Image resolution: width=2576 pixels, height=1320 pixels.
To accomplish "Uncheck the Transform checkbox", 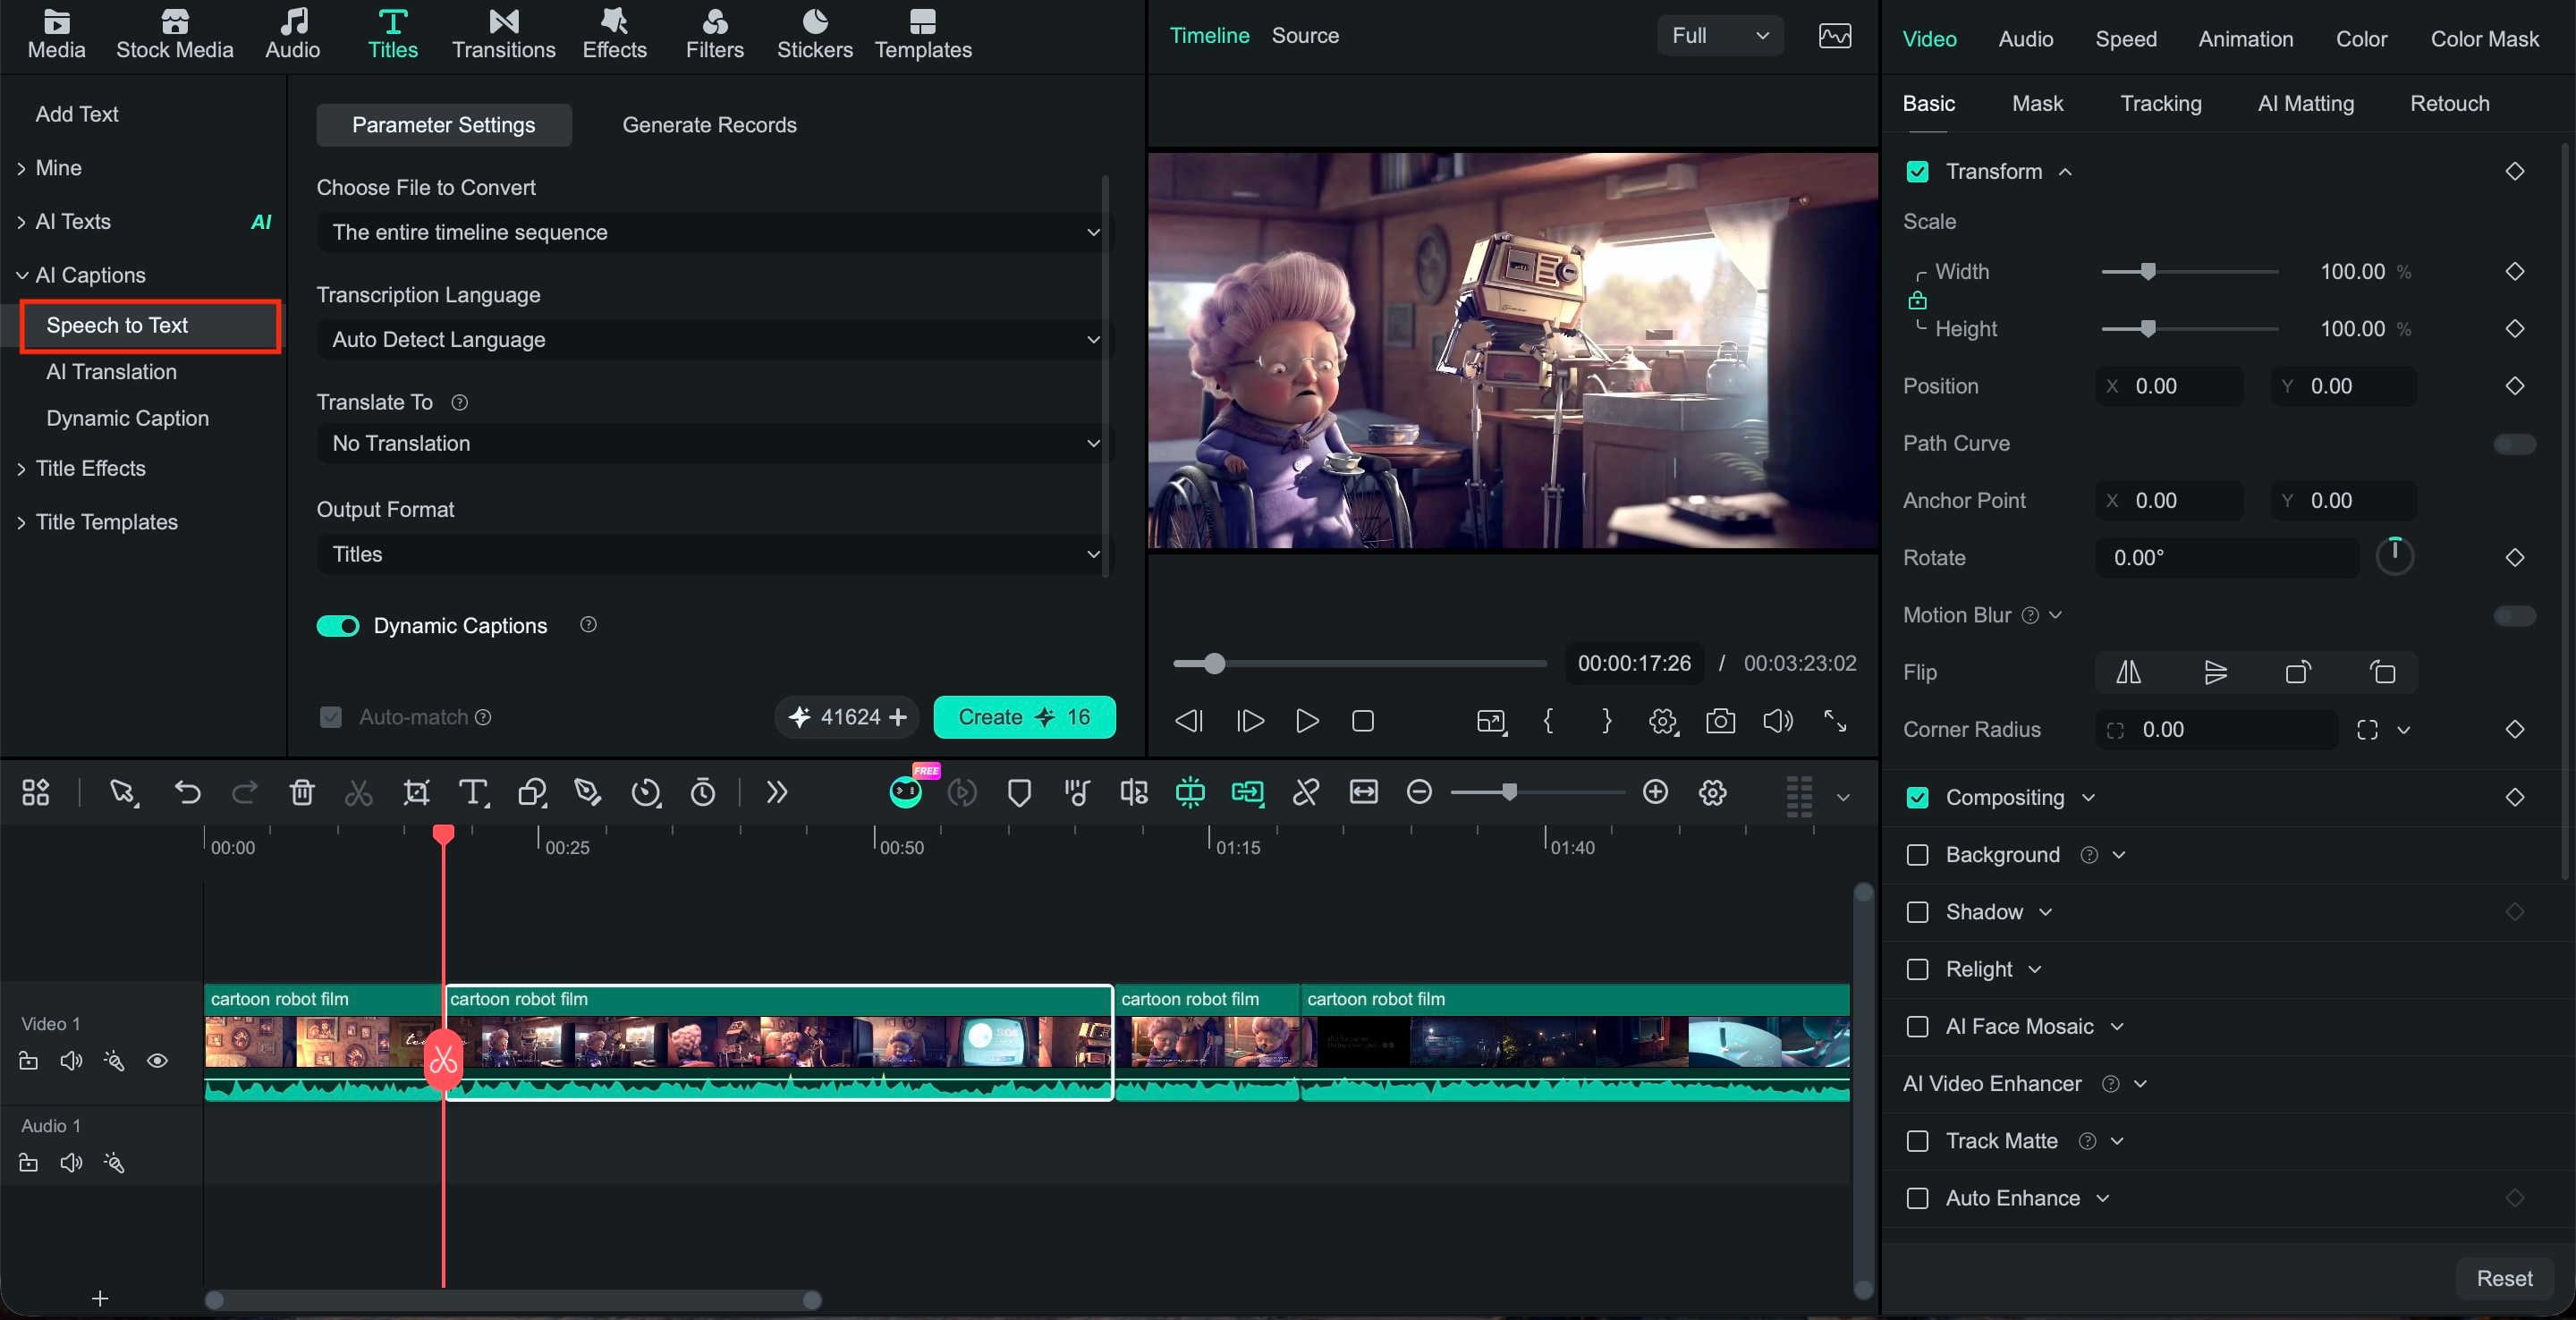I will pos(1917,172).
